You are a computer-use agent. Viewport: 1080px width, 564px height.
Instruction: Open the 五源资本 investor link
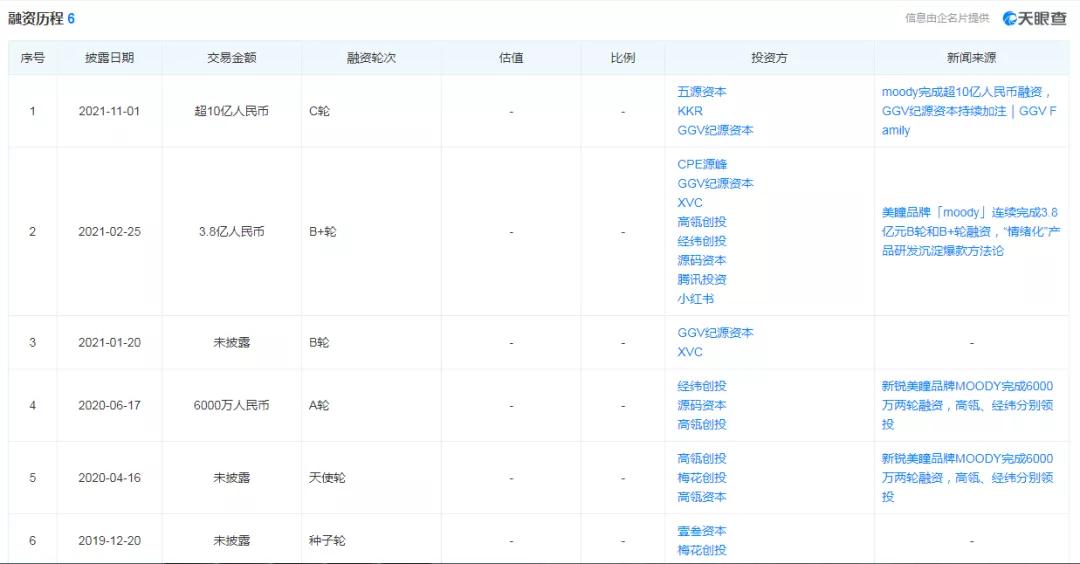coord(701,92)
